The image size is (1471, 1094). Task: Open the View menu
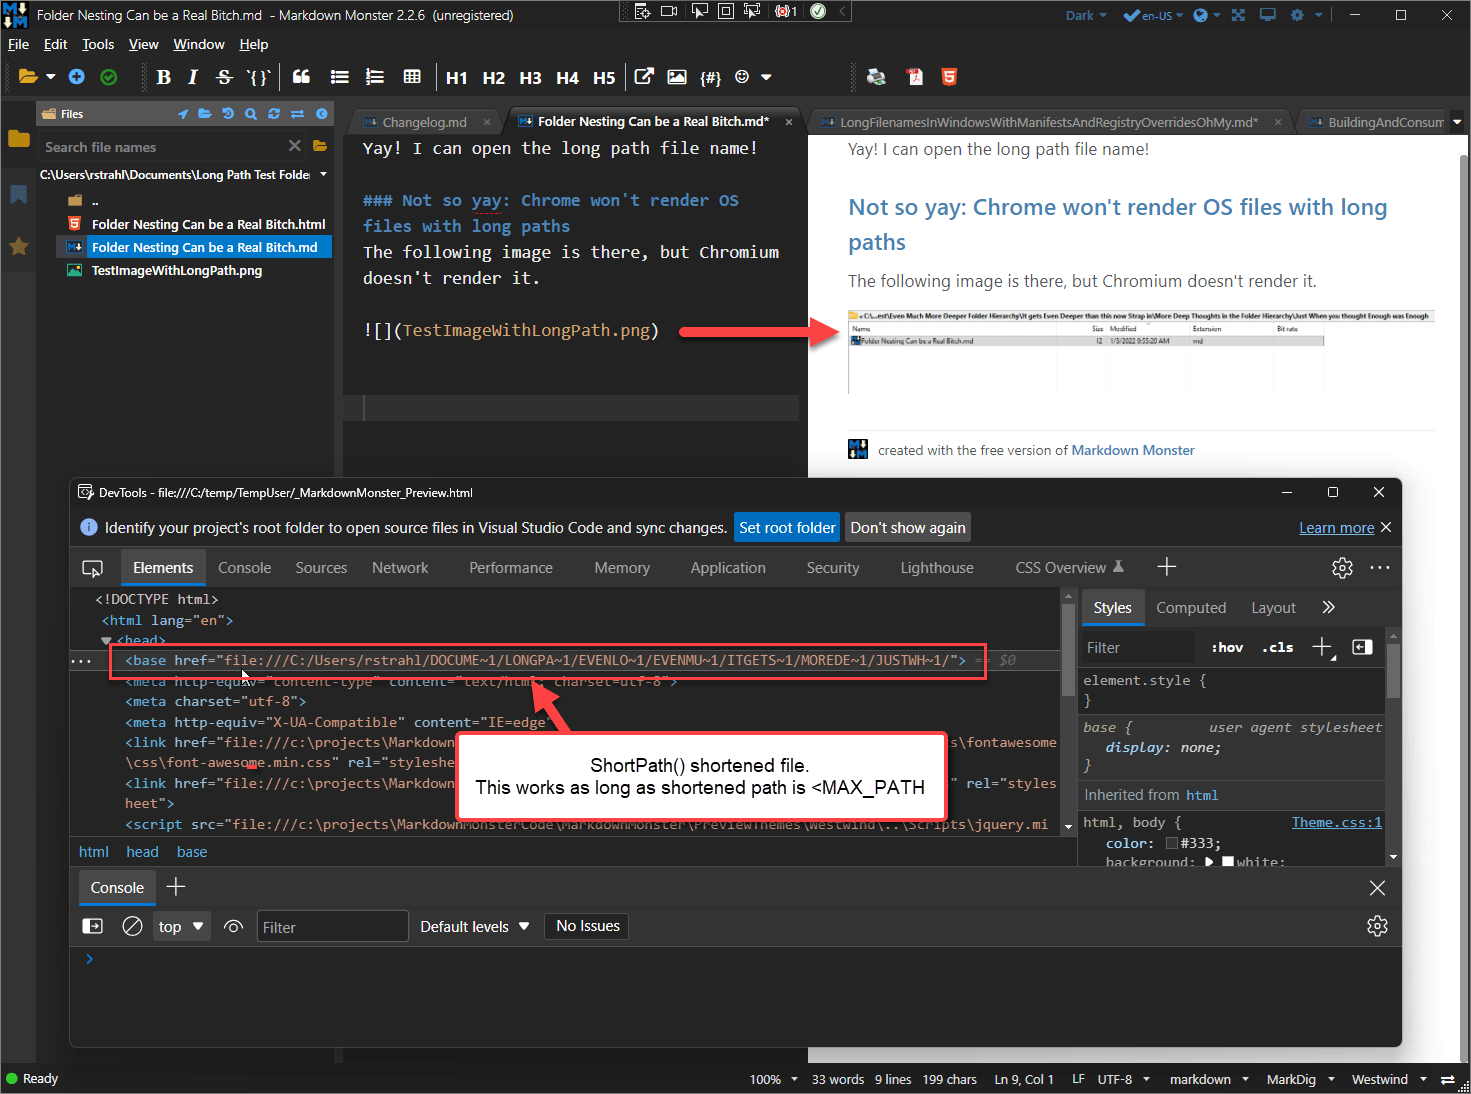tap(144, 44)
